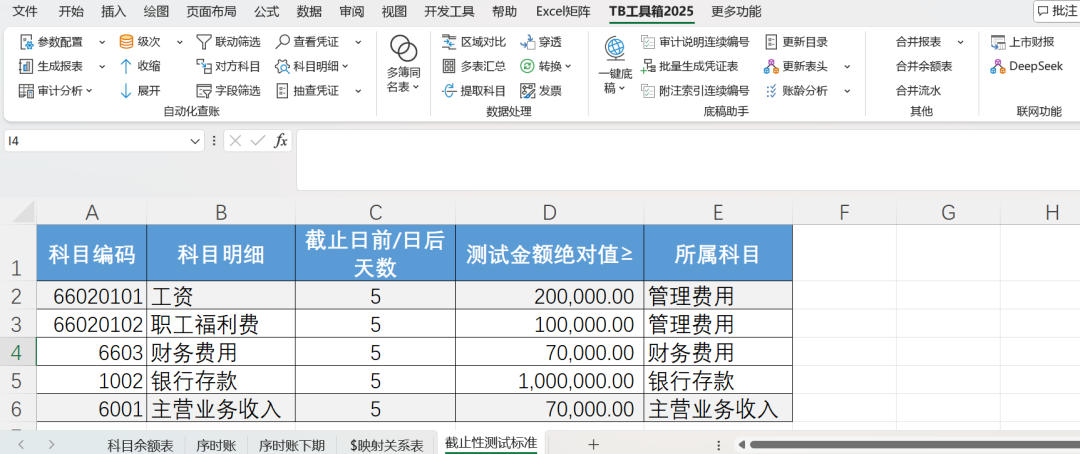Click the 批注 comments button
This screenshot has width=1080, height=454.
1057,11
